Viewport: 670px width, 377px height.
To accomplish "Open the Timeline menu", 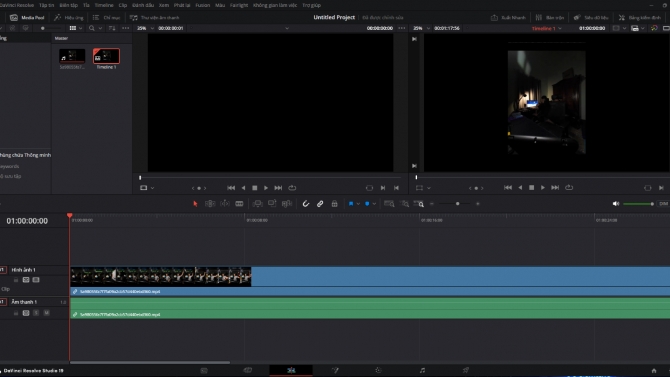I will (104, 5).
